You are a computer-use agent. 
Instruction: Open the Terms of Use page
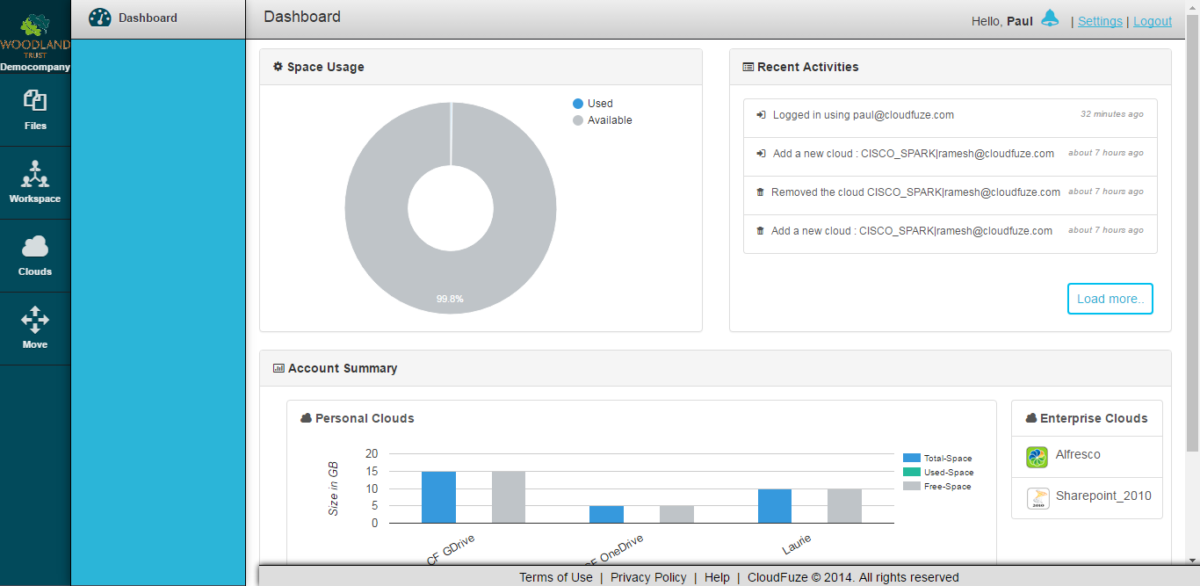coord(556,577)
